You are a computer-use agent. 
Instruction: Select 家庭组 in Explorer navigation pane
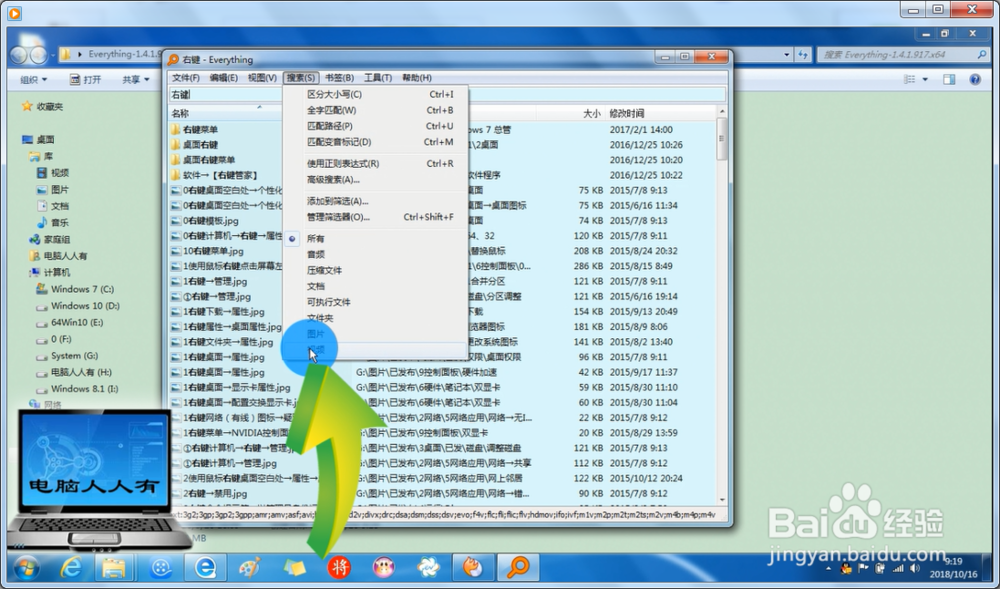coord(57,240)
